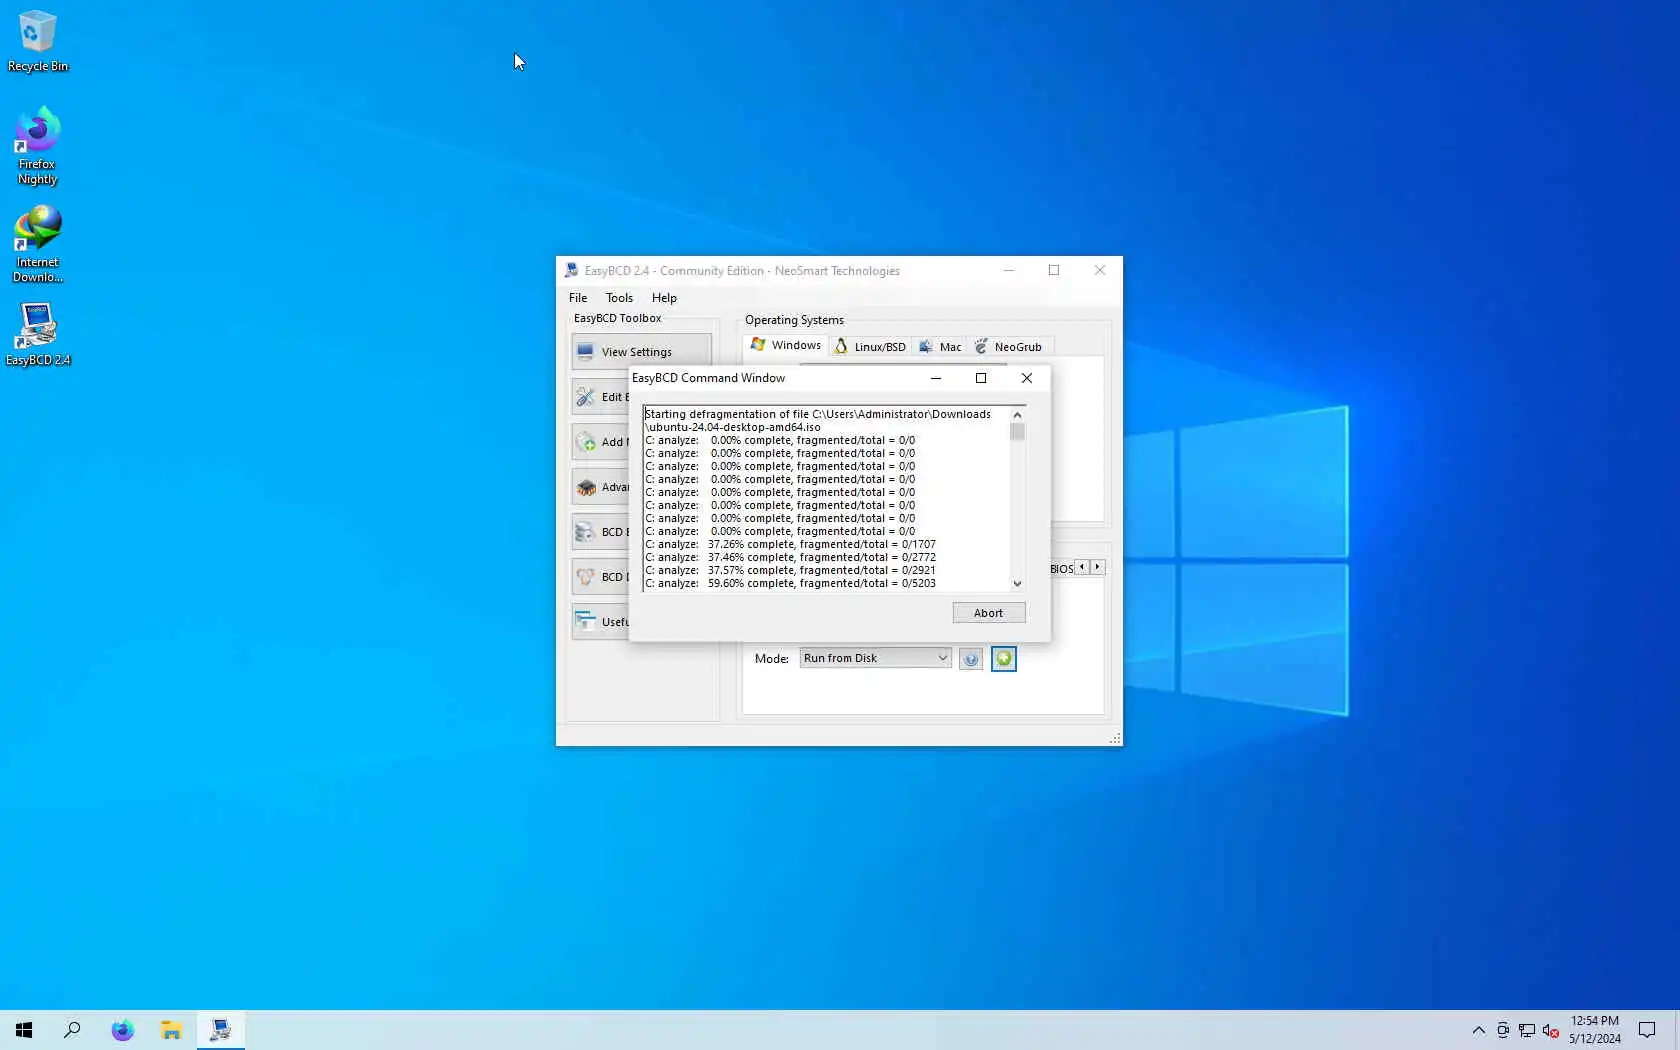Screen dimensions: 1680x1050
Task: Select the partially hidden BIOS tab
Action: 1061,569
